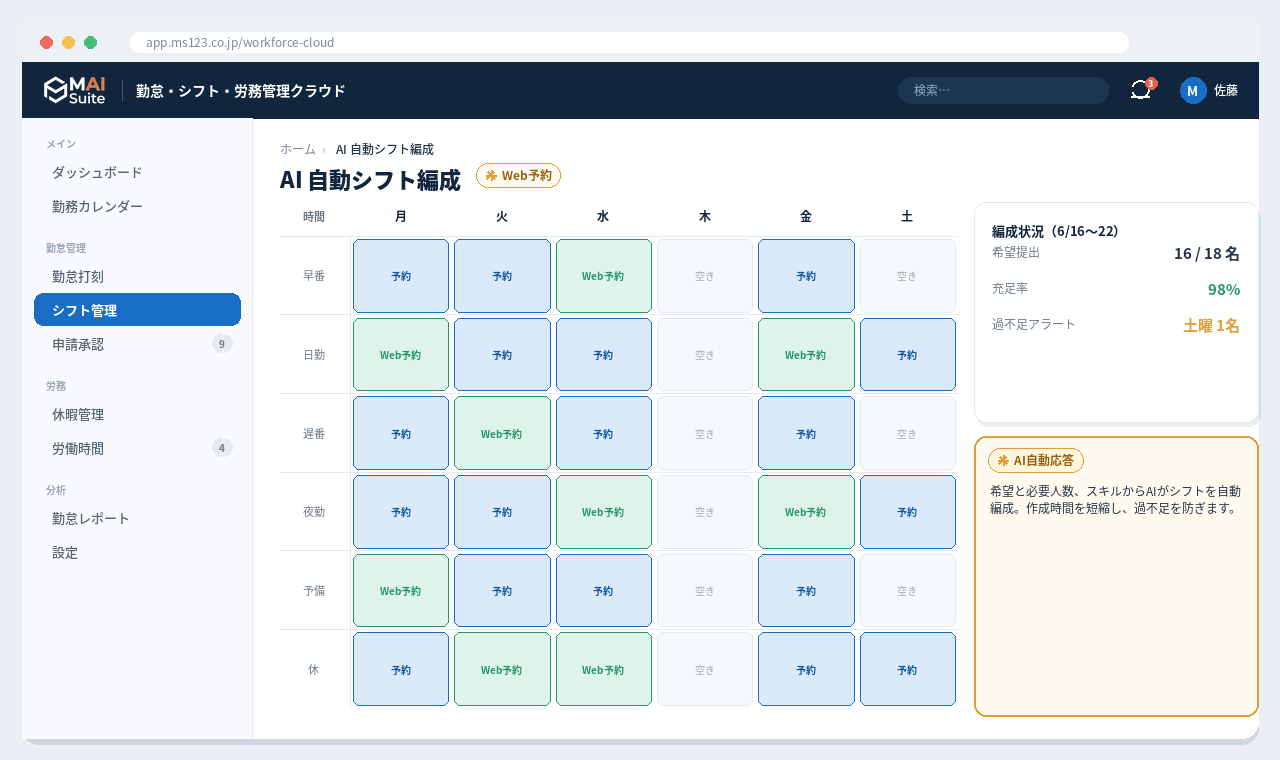Select the 早番 Monday 予約 cell
The image size is (1280, 760).
[x=401, y=276]
